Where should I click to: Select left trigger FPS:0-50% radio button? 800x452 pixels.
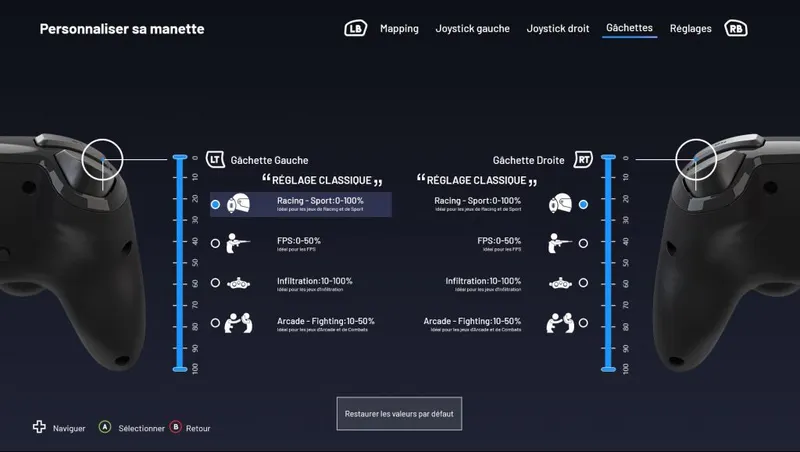tap(215, 243)
